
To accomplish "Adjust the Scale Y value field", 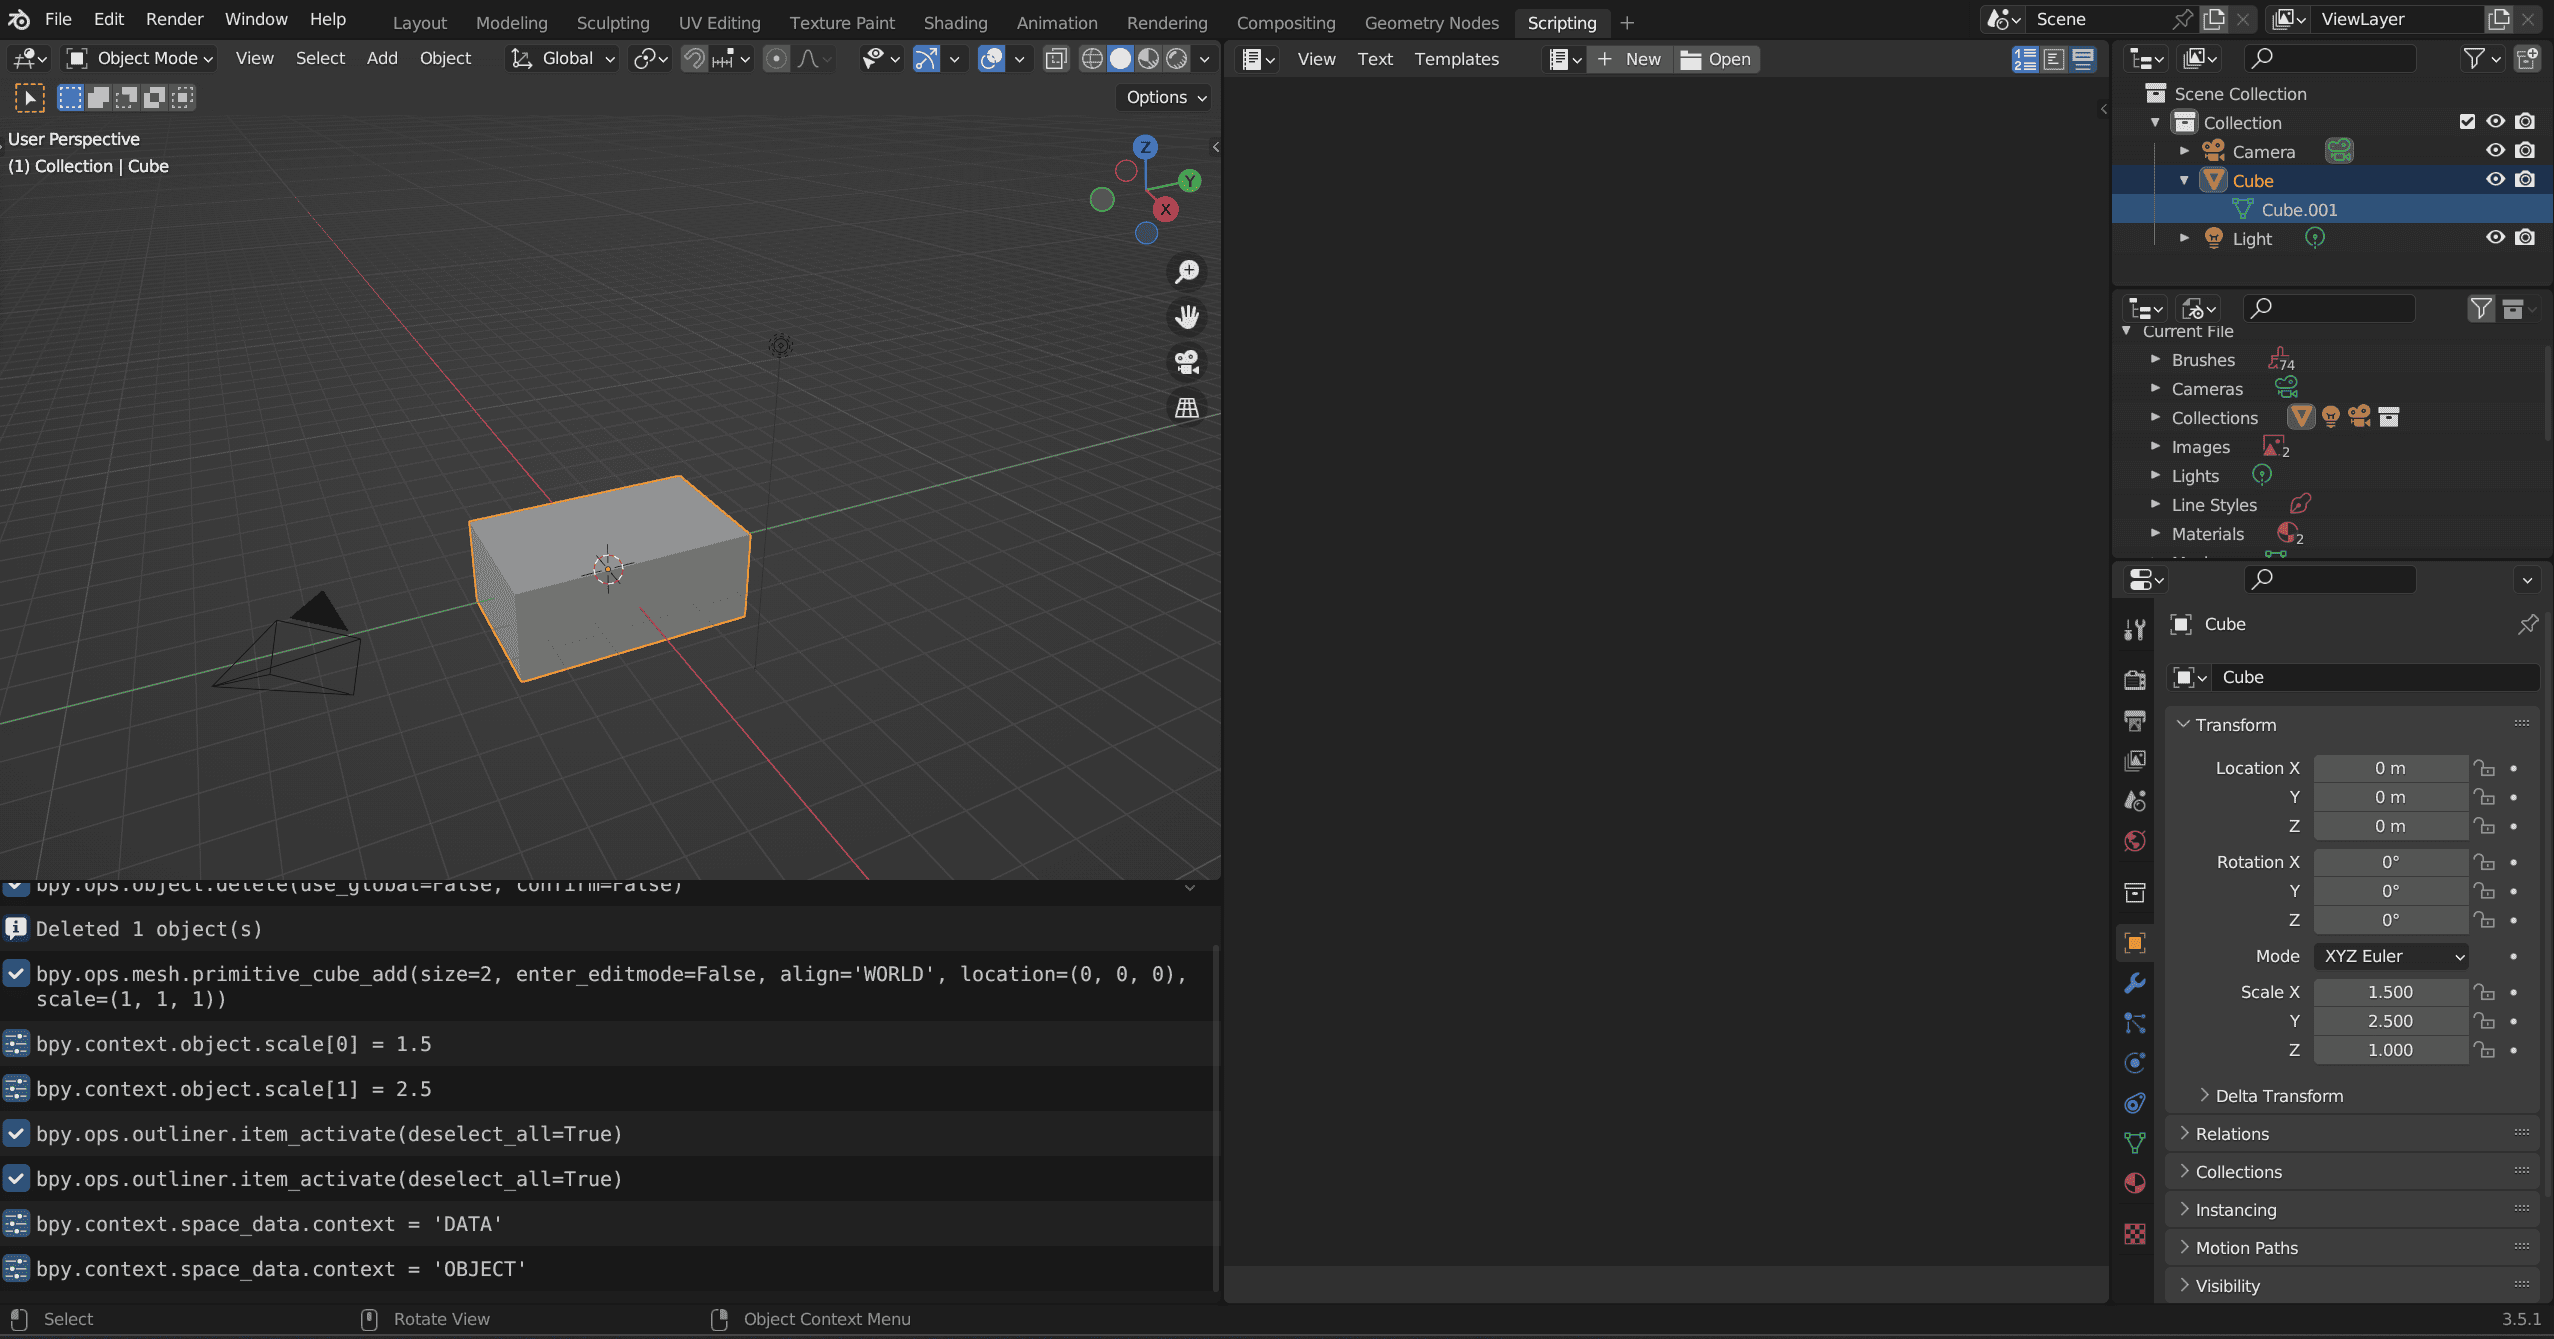I will (2390, 1021).
